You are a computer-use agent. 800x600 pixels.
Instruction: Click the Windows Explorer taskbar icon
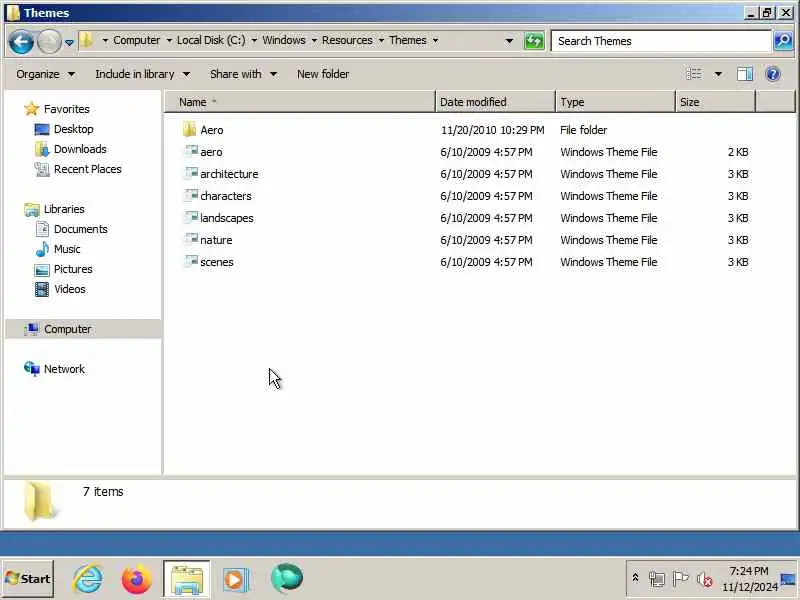tap(187, 579)
